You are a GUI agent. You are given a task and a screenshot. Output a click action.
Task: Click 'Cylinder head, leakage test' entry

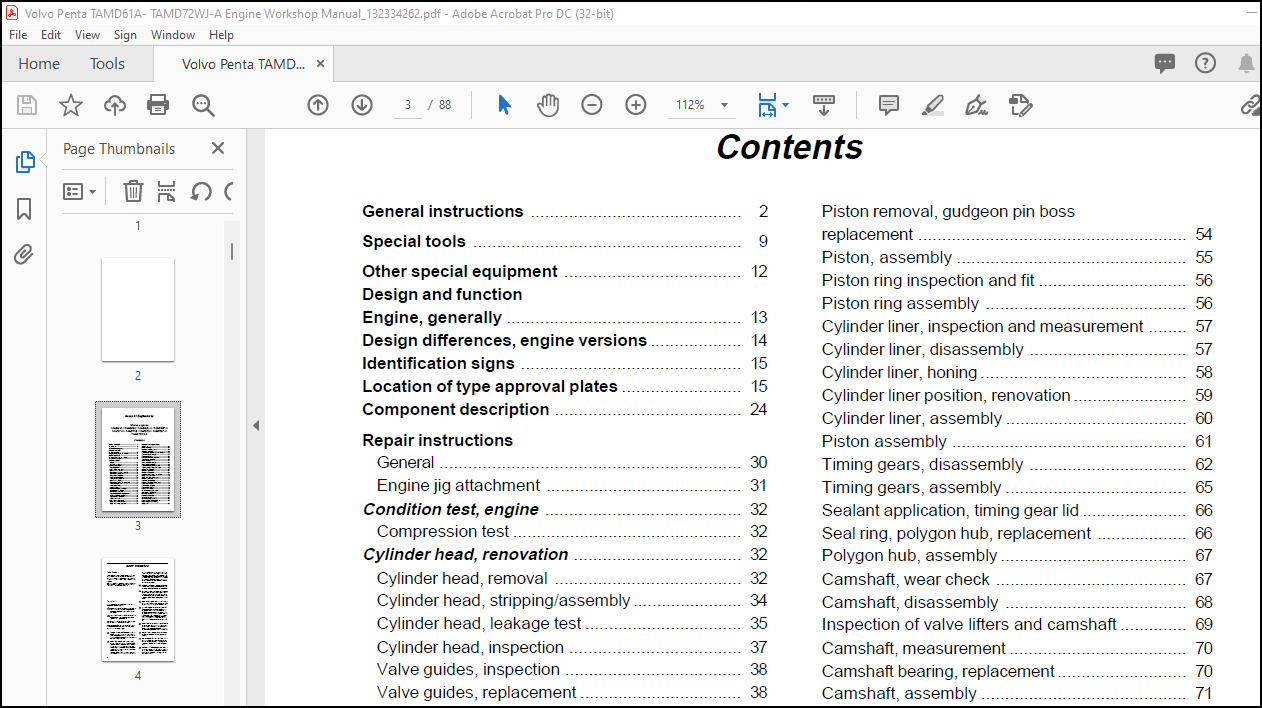click(572, 623)
